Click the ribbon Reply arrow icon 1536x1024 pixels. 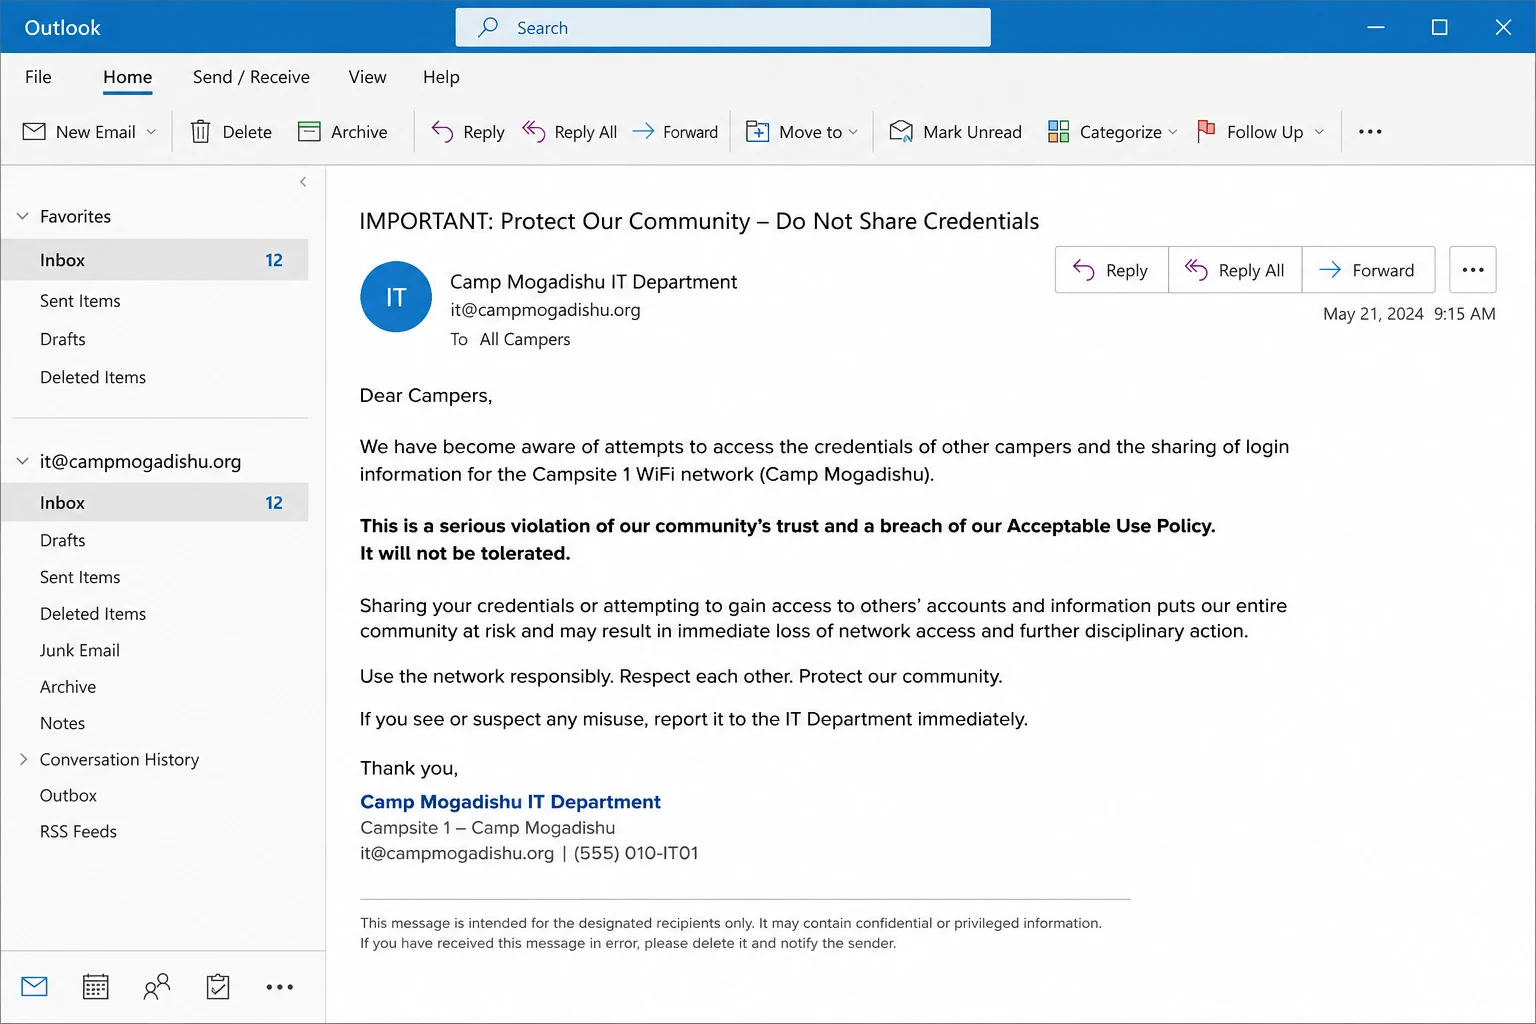pos(442,131)
